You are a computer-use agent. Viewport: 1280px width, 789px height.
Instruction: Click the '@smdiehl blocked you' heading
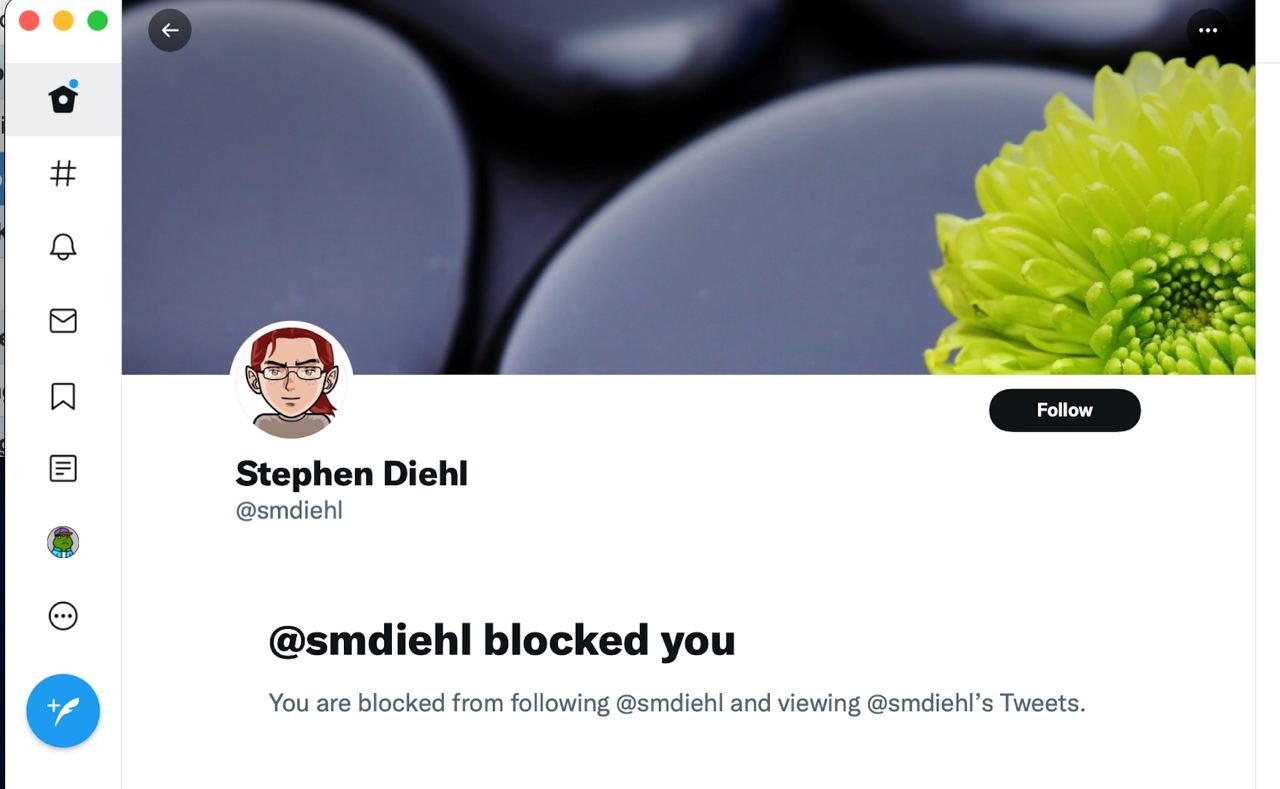point(502,640)
